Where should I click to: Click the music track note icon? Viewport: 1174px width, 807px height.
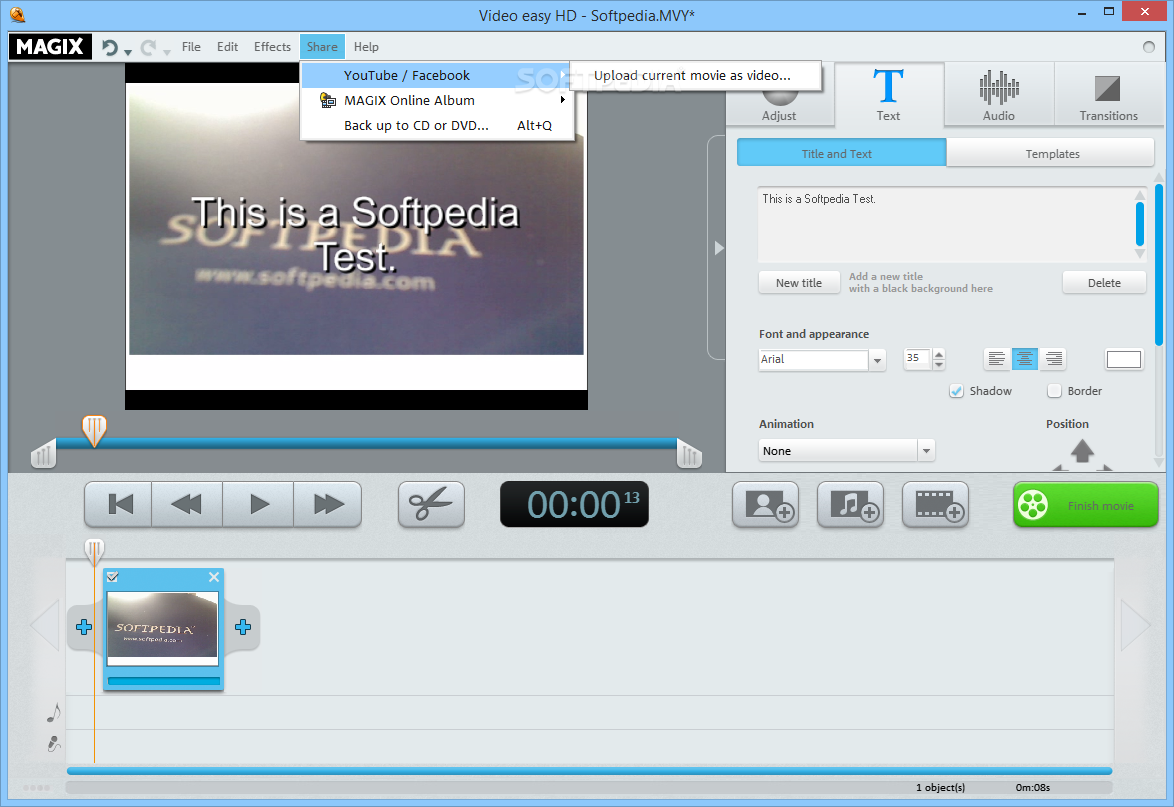(53, 712)
